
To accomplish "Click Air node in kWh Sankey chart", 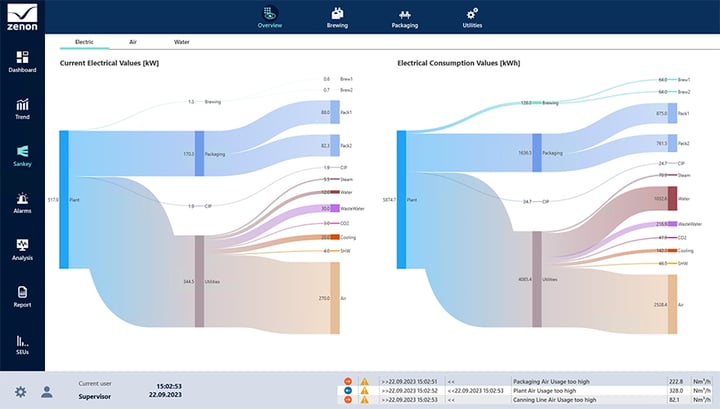I will [672, 304].
